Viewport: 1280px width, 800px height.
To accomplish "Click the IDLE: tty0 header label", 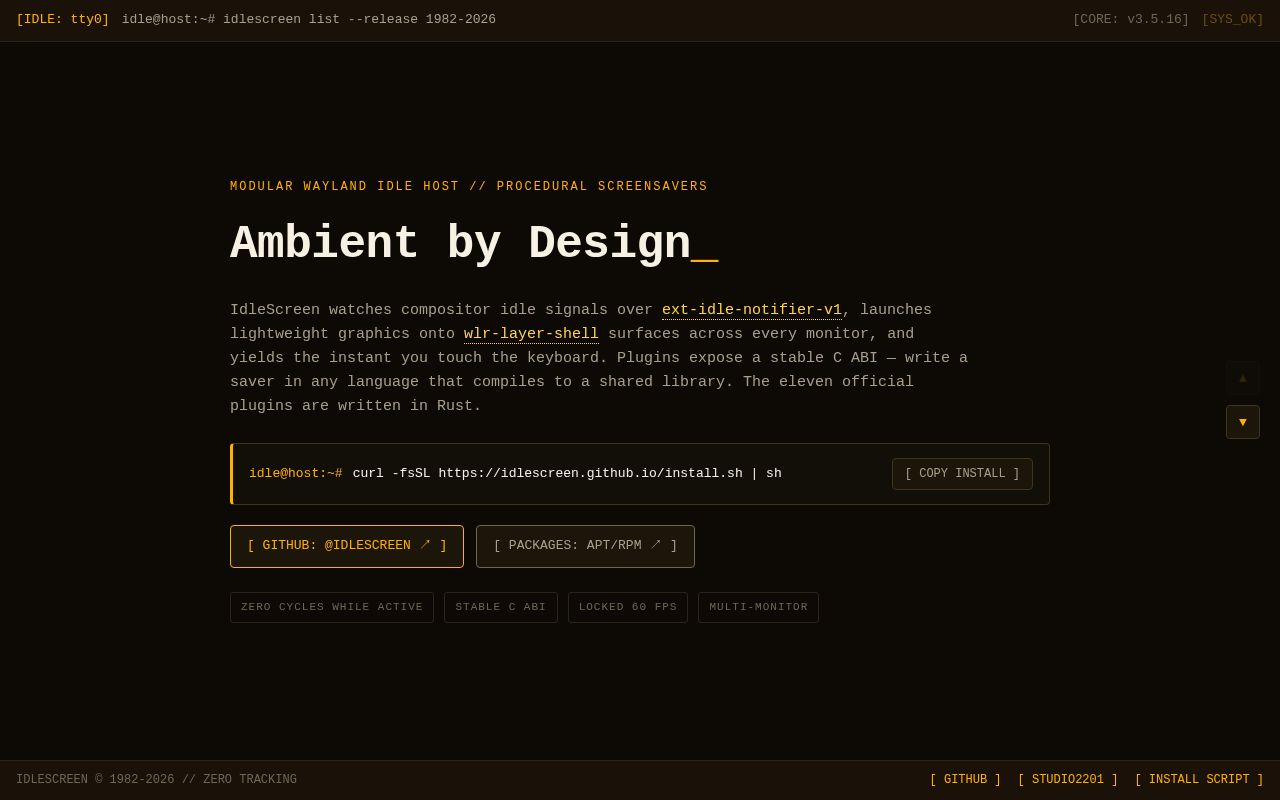I will coord(63,20).
